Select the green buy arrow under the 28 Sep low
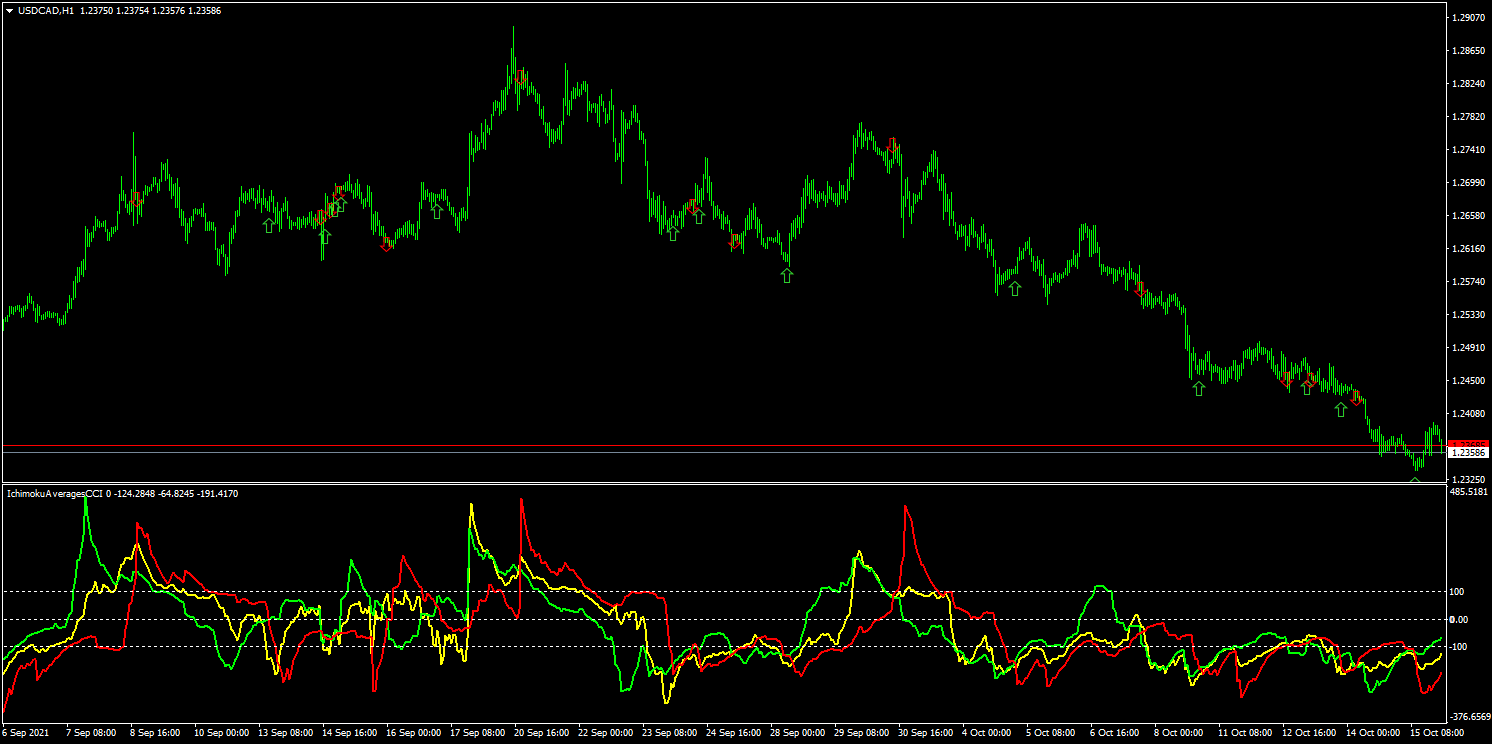This screenshot has width=1492, height=744. click(787, 275)
